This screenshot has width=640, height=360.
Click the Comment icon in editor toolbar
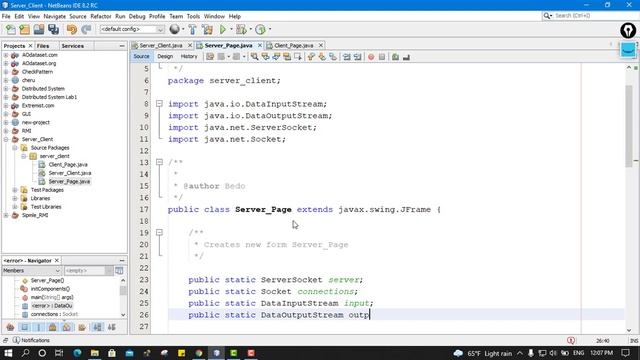click(x=395, y=57)
